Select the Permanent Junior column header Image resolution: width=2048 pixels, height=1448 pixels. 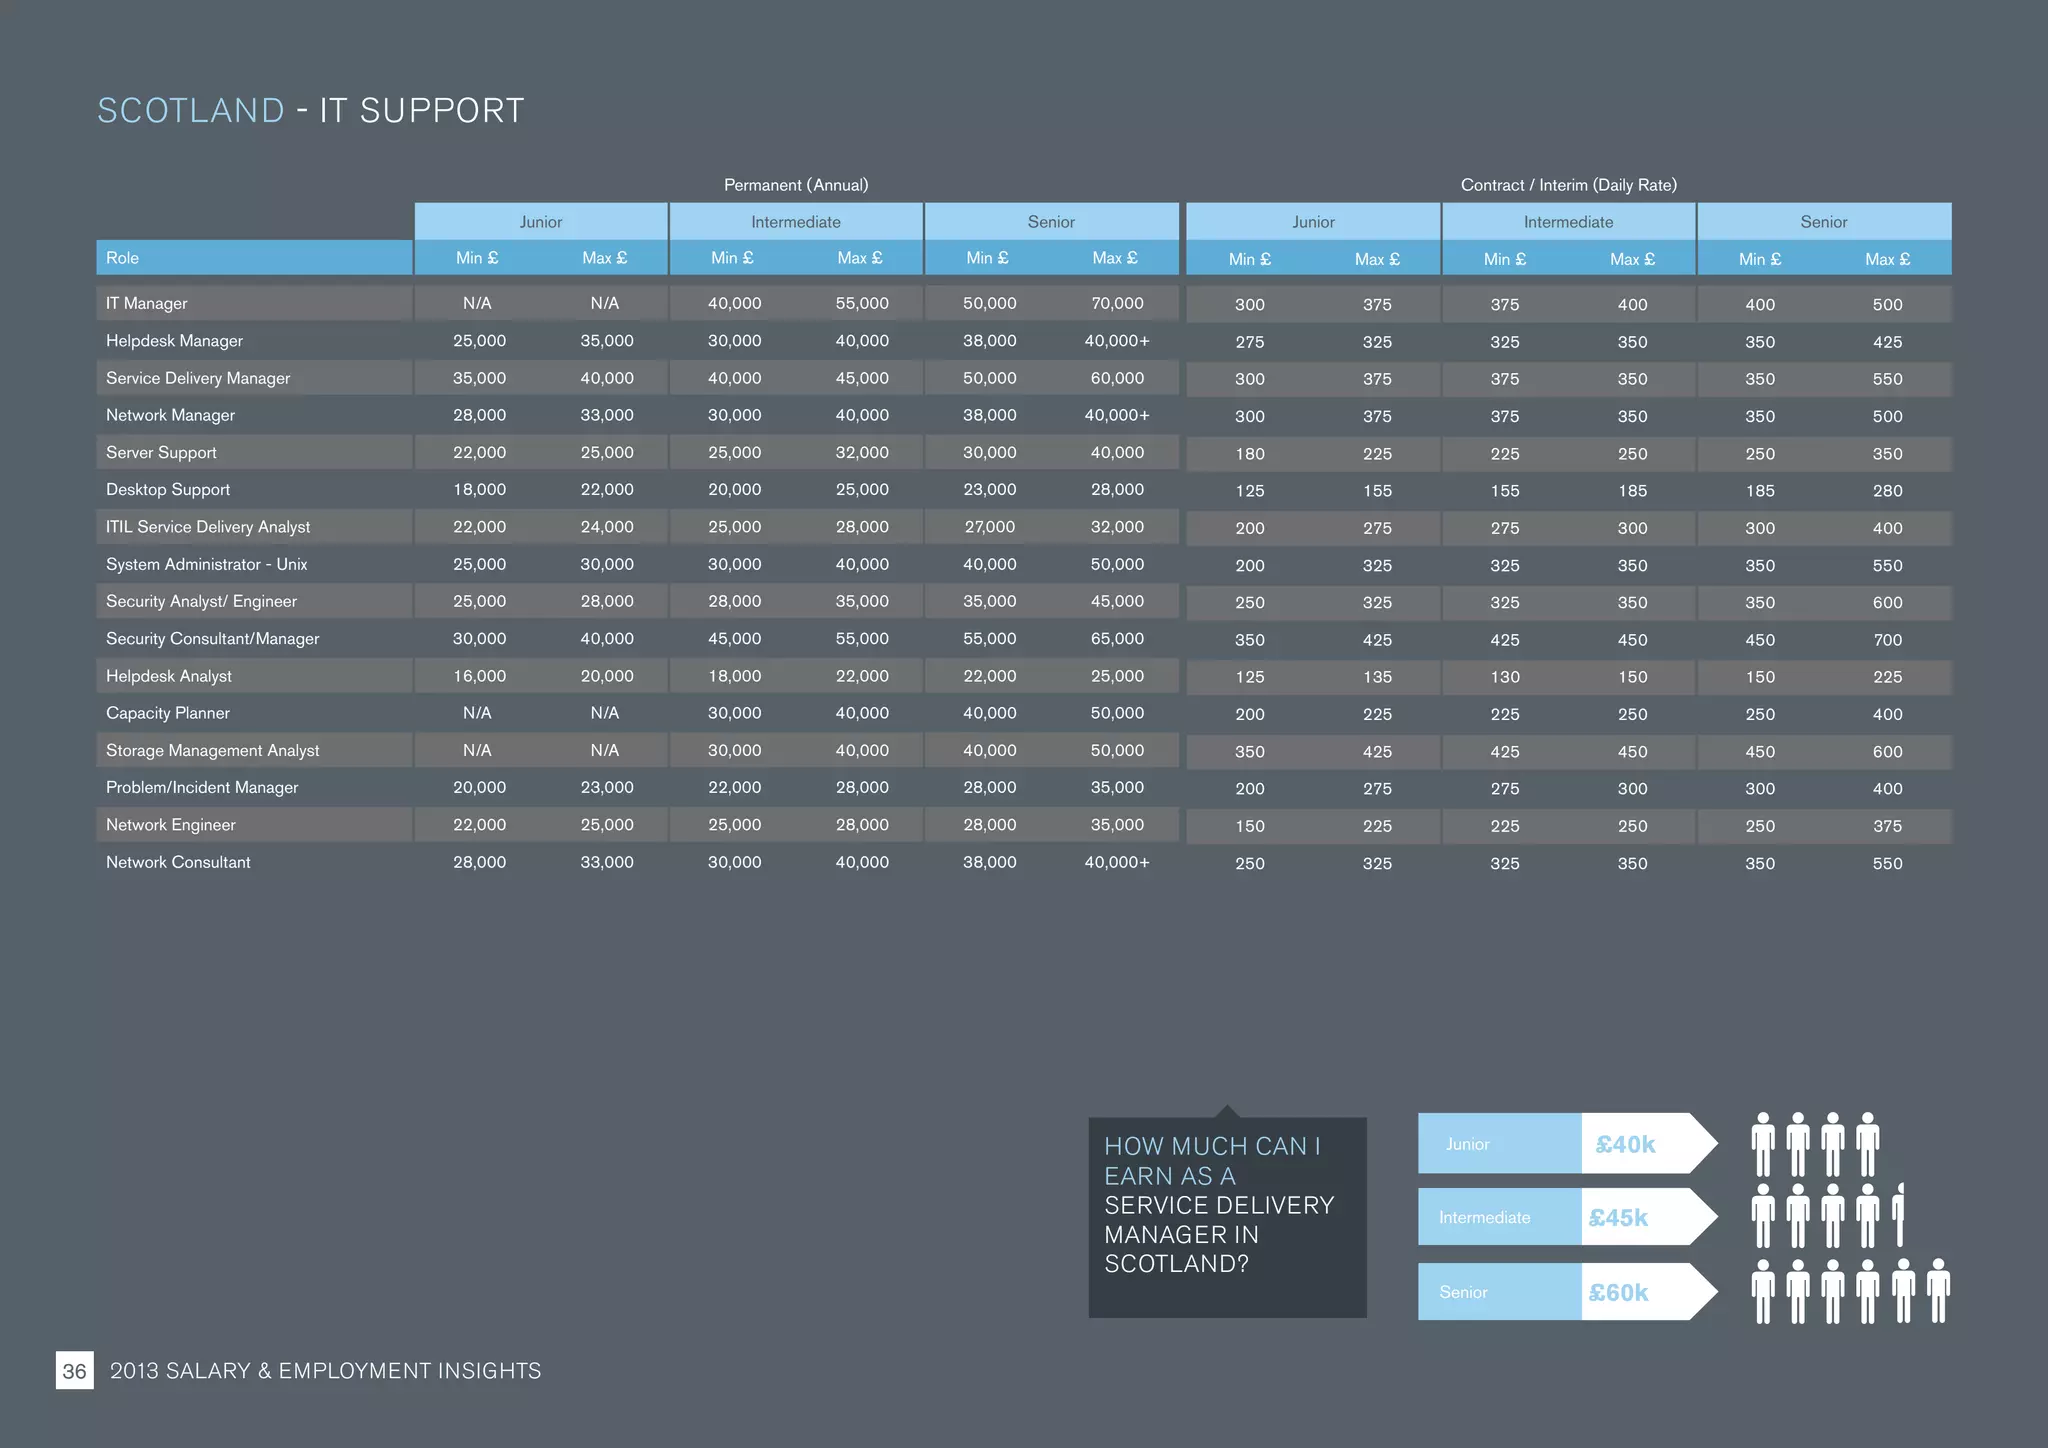click(x=541, y=221)
